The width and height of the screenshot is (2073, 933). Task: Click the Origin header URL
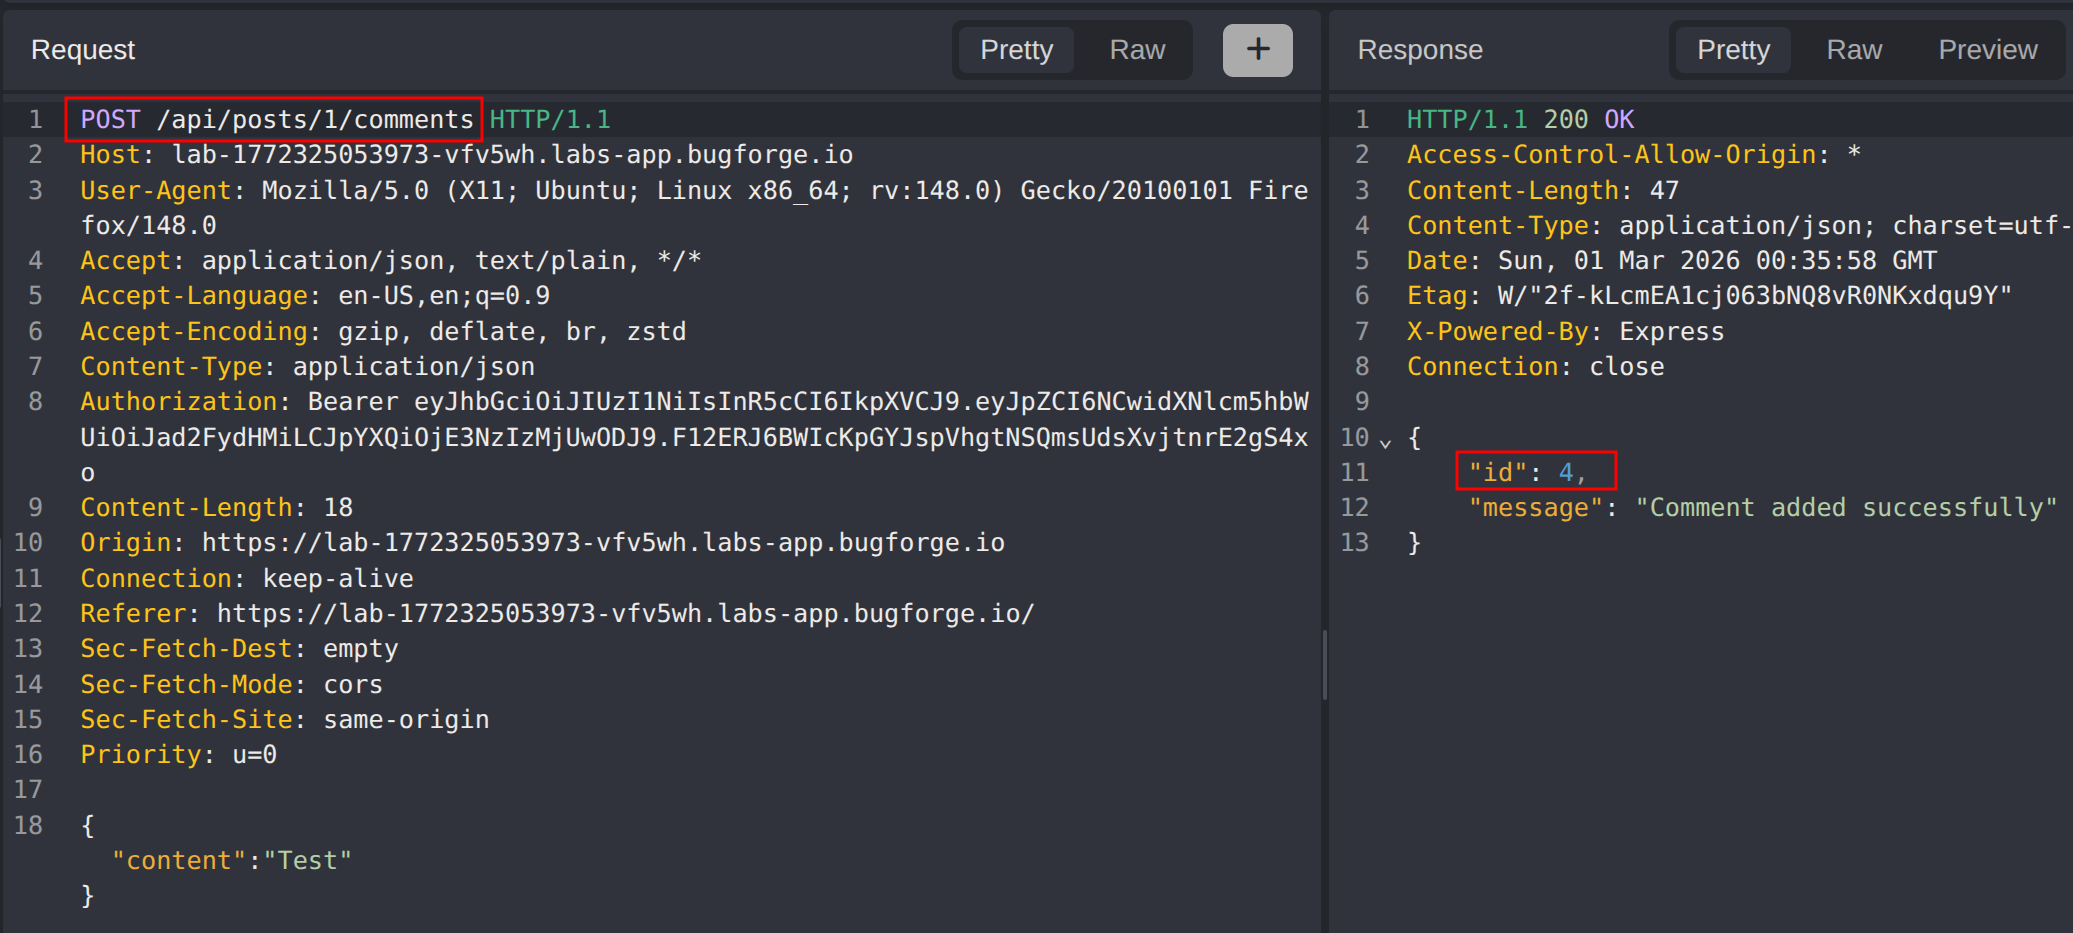603,543
